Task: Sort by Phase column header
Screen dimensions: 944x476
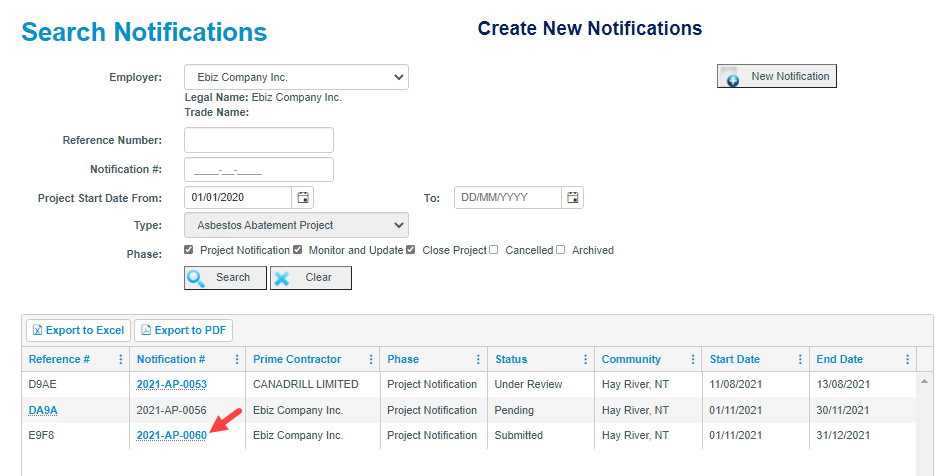Action: [x=403, y=359]
